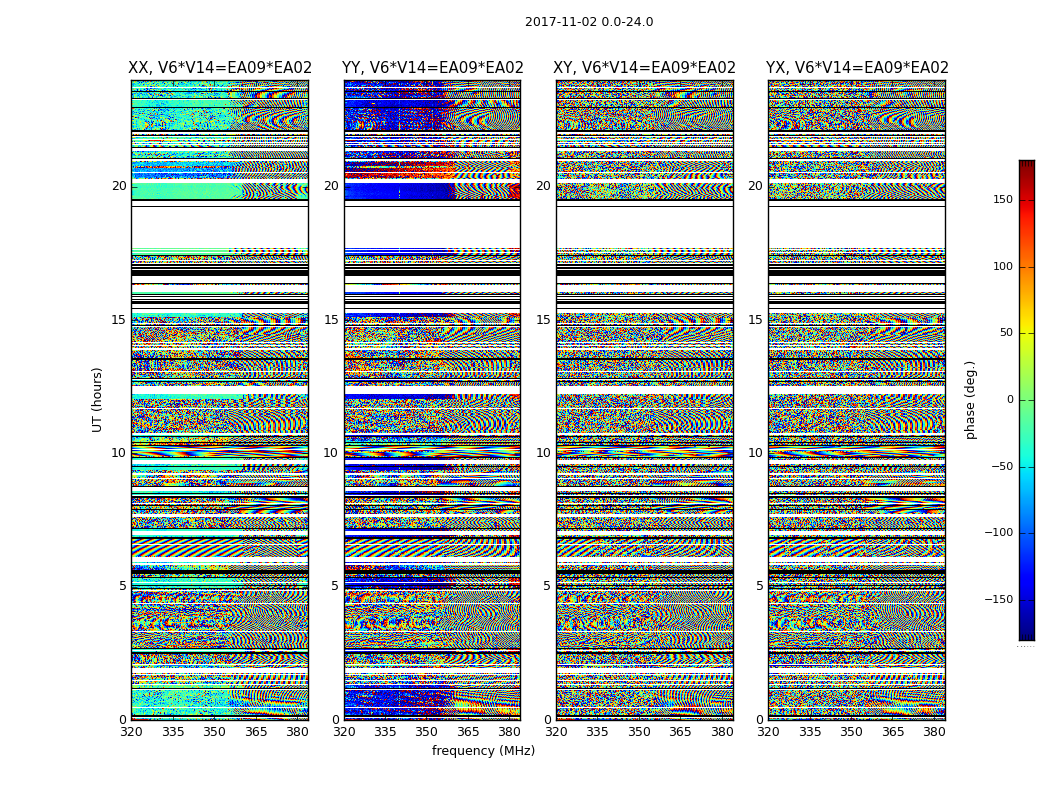The image size is (1050, 800).
Task: Click the 365 MHz tick under YX panel
Action: tap(893, 732)
